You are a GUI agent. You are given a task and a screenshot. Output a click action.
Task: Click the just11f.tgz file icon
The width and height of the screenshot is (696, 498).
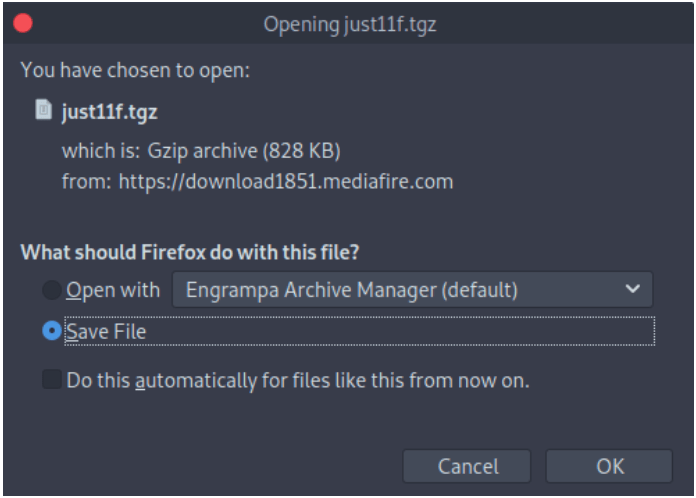(x=43, y=110)
